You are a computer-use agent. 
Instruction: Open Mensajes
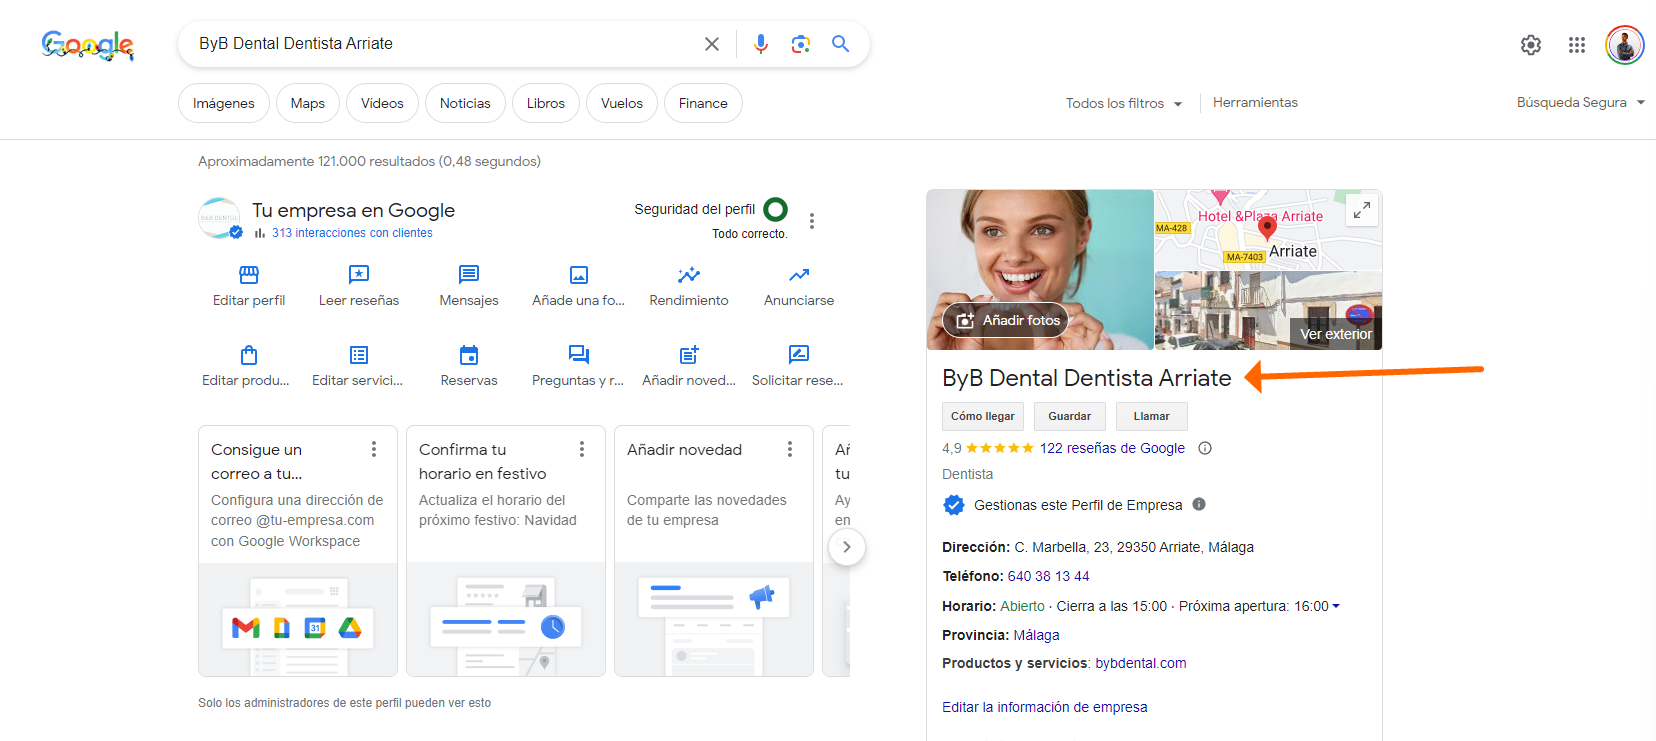coord(469,286)
